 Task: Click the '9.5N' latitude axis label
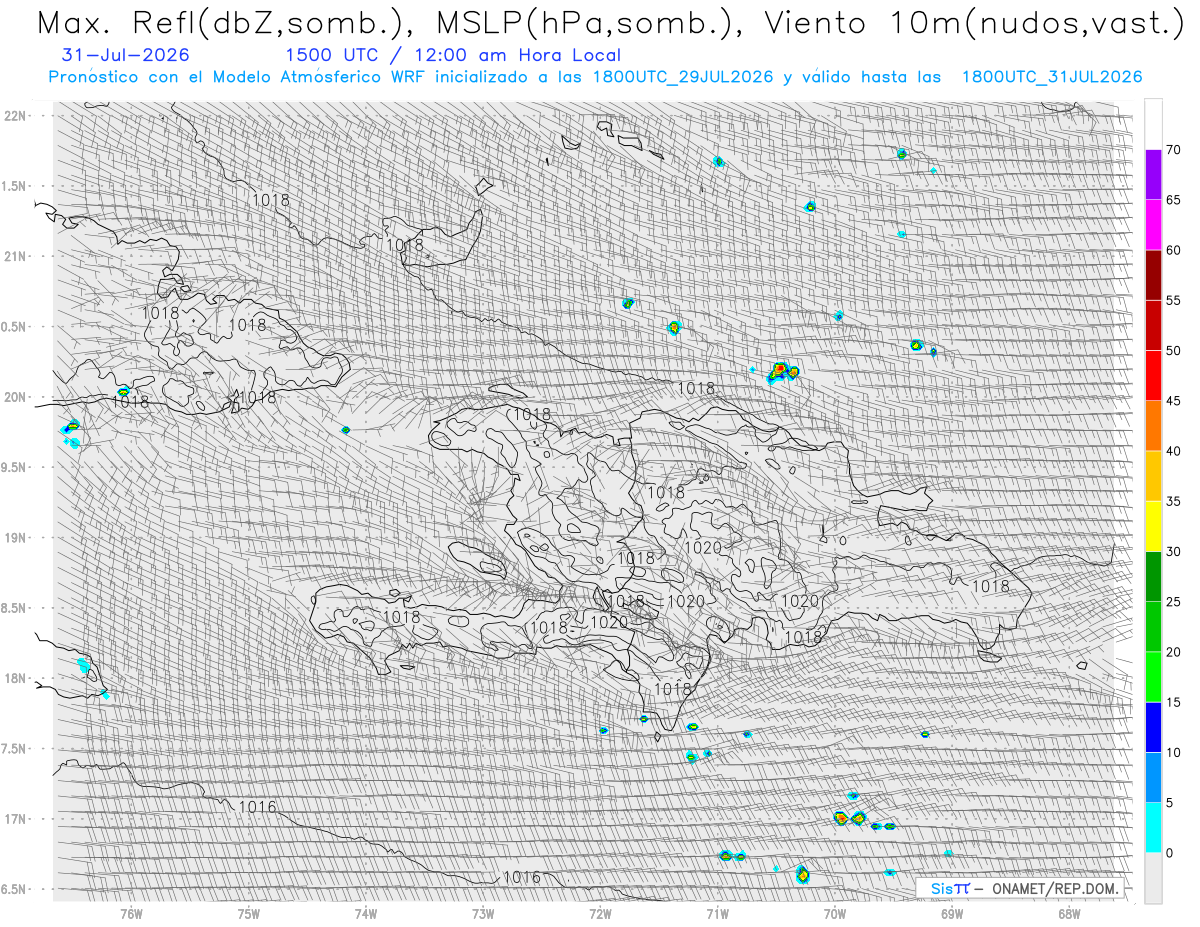click(15, 467)
